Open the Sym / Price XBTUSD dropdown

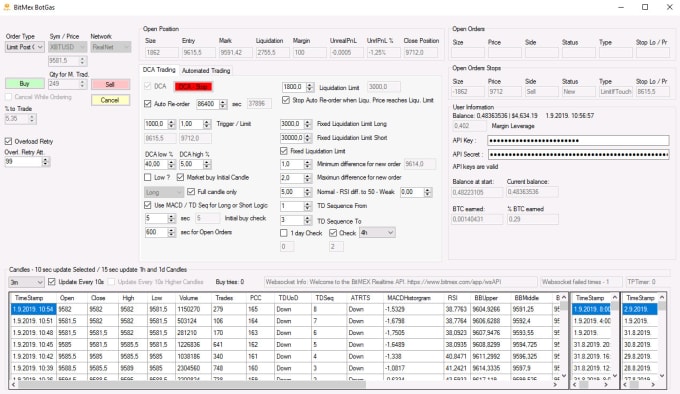click(68, 47)
